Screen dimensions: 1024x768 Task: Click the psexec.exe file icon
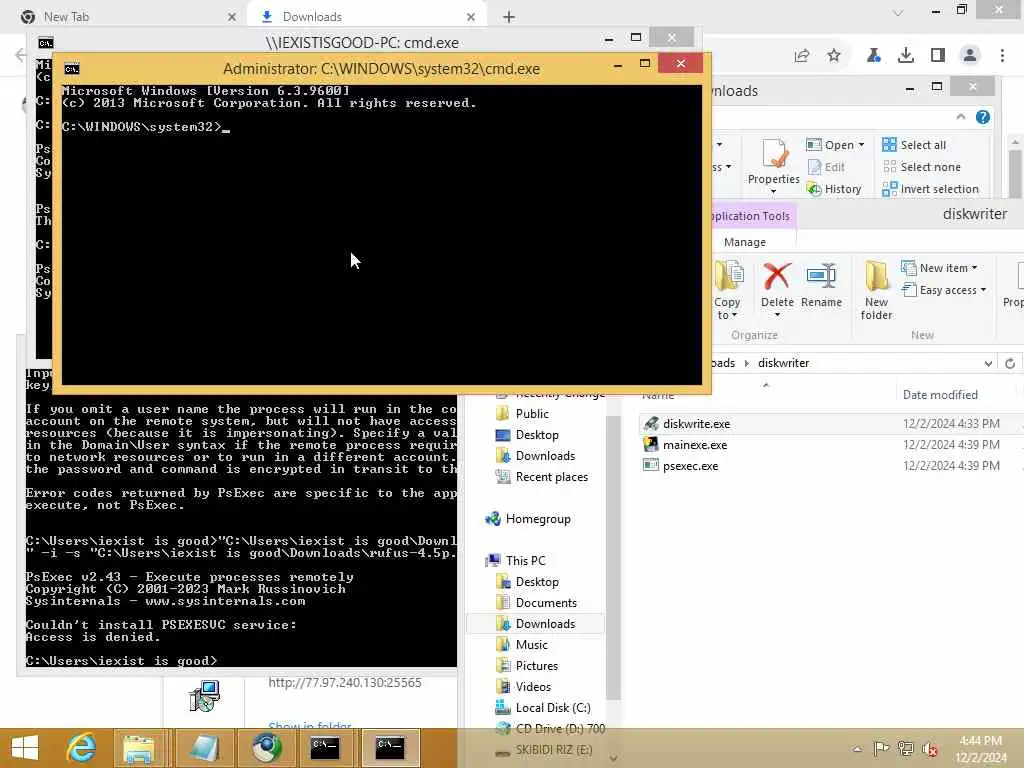(x=650, y=466)
